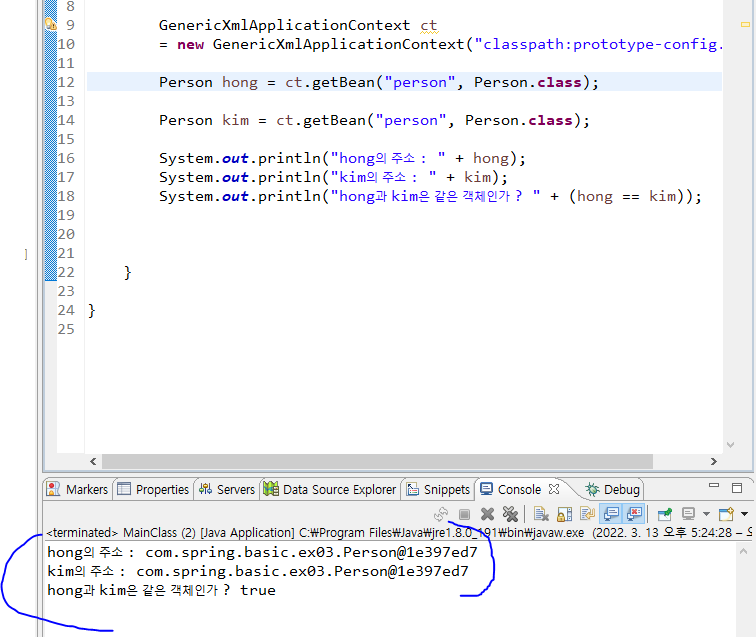Click console output value true
Image resolution: width=756 pixels, height=637 pixels.
258,590
